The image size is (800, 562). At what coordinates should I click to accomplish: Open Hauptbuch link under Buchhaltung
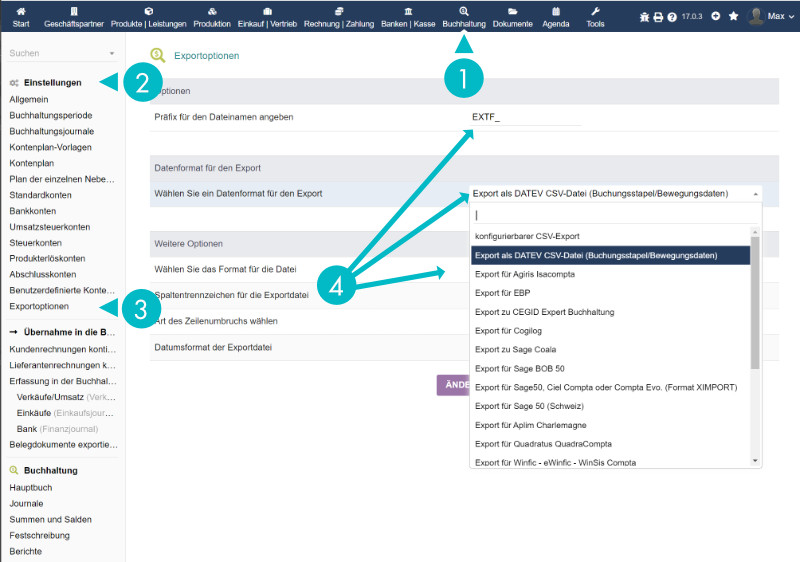[x=31, y=488]
